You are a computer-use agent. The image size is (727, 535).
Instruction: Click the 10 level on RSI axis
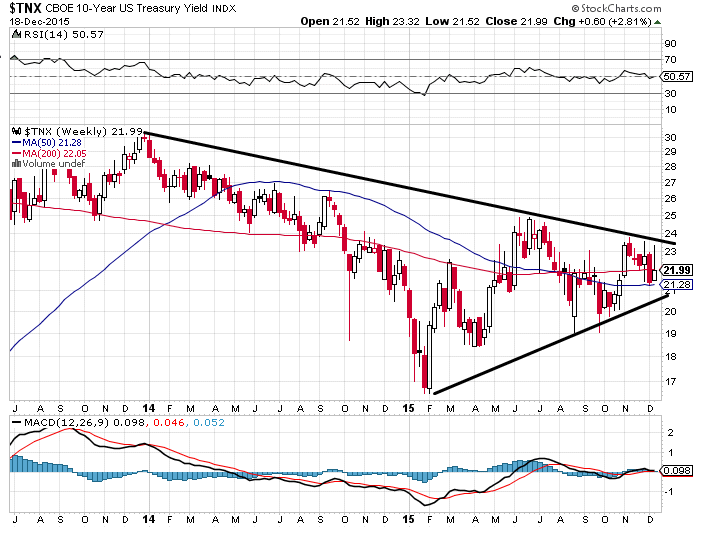(x=670, y=110)
